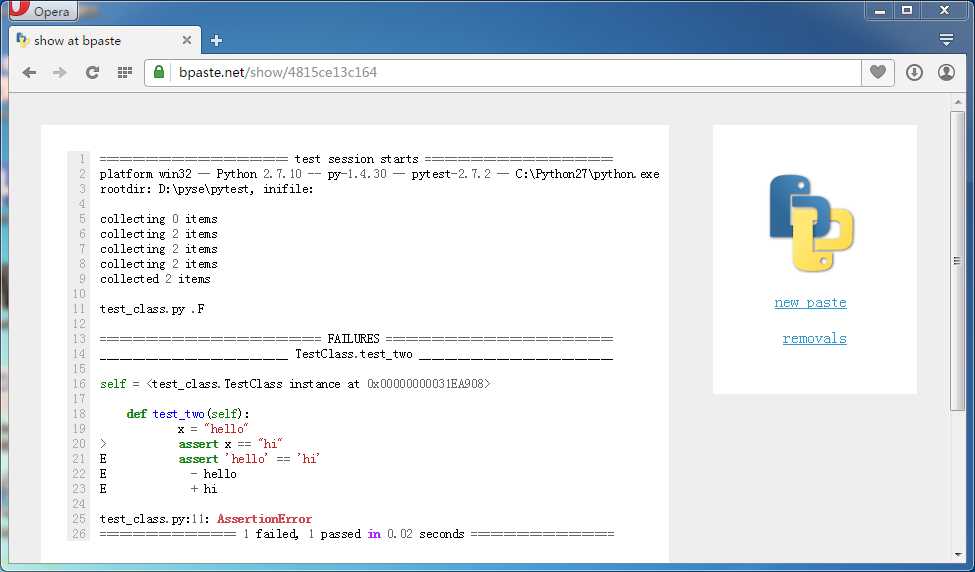This screenshot has height=572, width=975.
Task: Click the 'rootdir: D:\pyse\pytest' line
Action: 206,189
